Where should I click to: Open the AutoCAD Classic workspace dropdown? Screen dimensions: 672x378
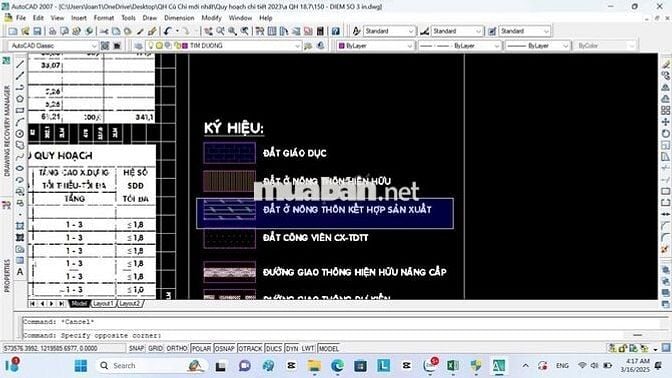coord(53,45)
